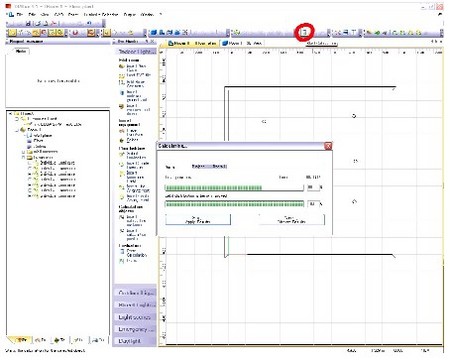Click the Stop and Apply Results button

coord(198,219)
